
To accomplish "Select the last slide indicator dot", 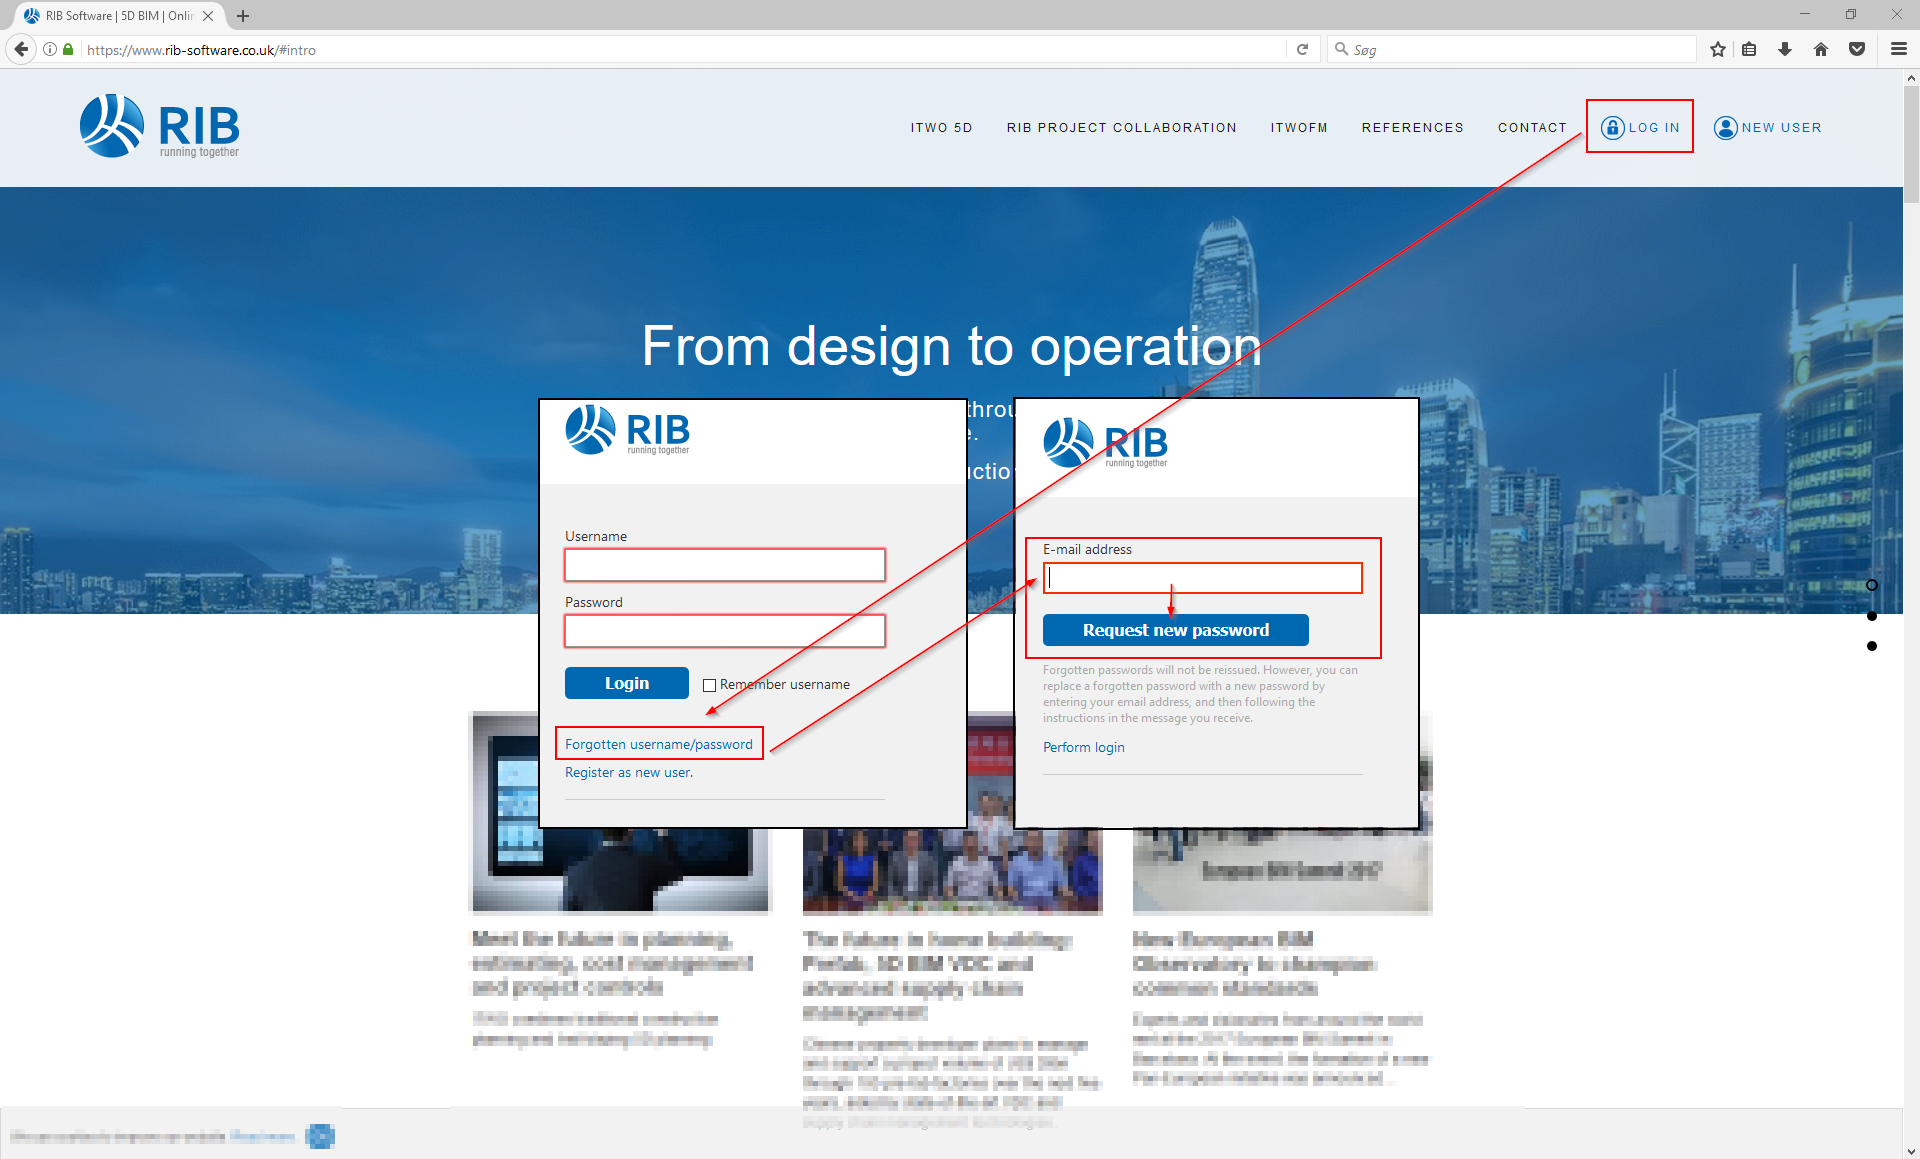I will point(1872,646).
